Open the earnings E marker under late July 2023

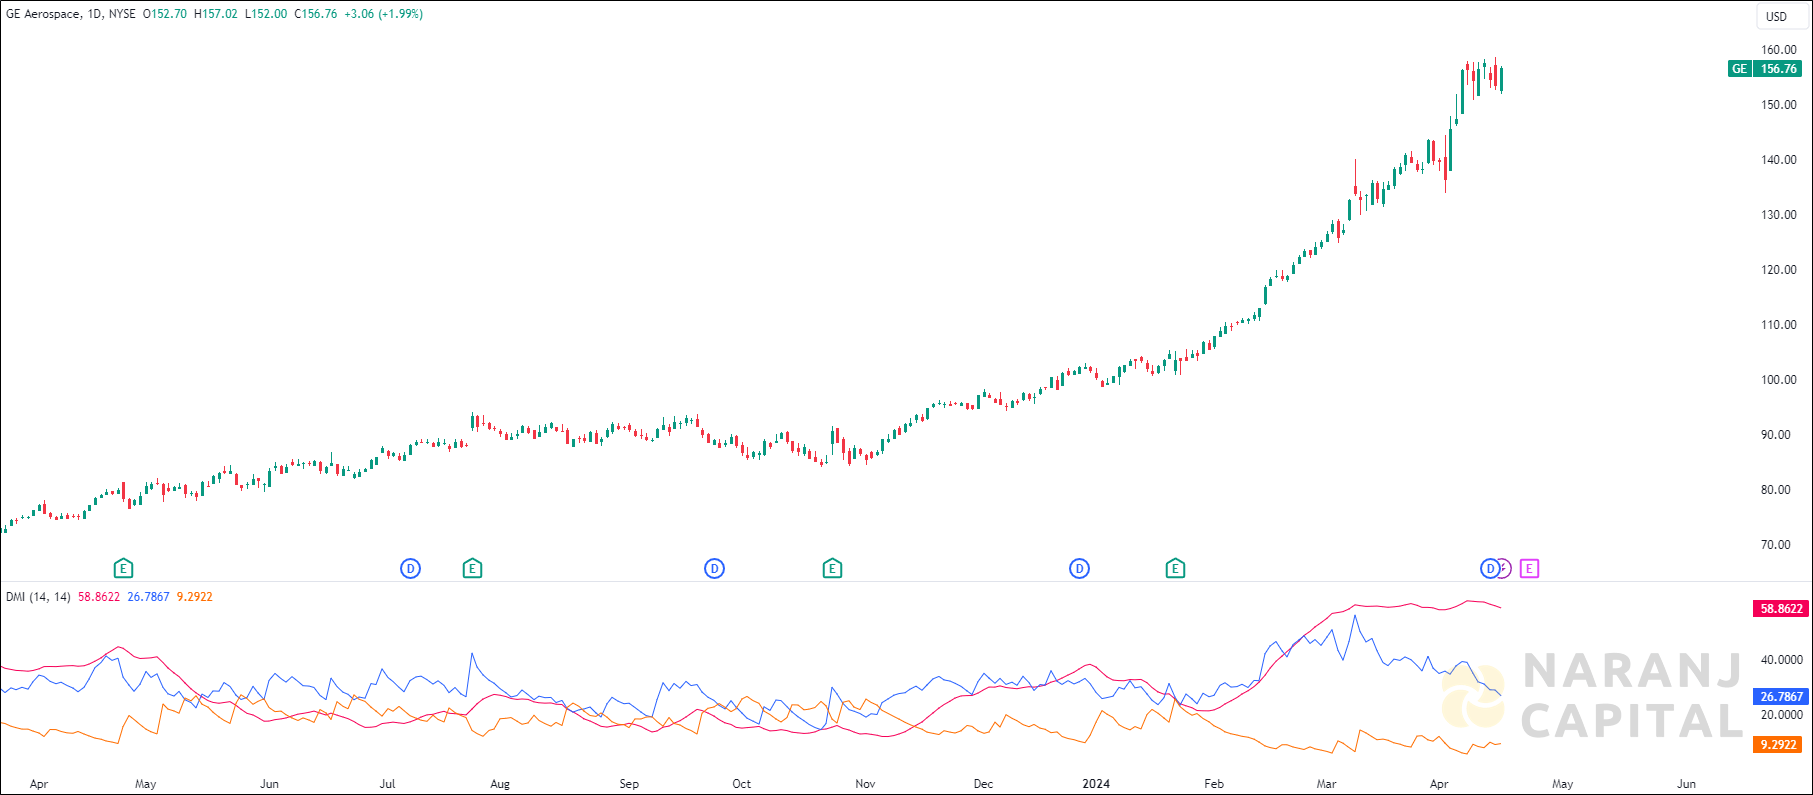[472, 568]
